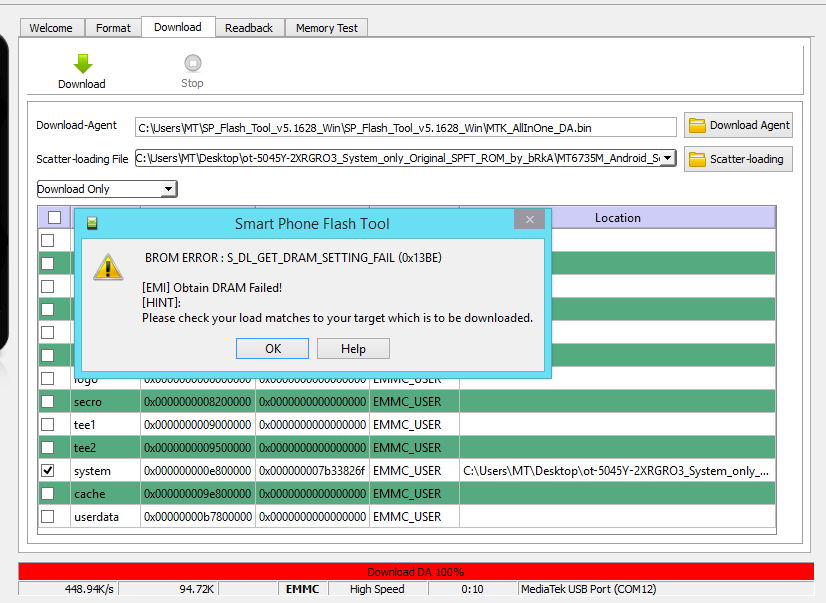
Task: Close the Smart Phone Flash Tool error dialog
Action: 530,220
